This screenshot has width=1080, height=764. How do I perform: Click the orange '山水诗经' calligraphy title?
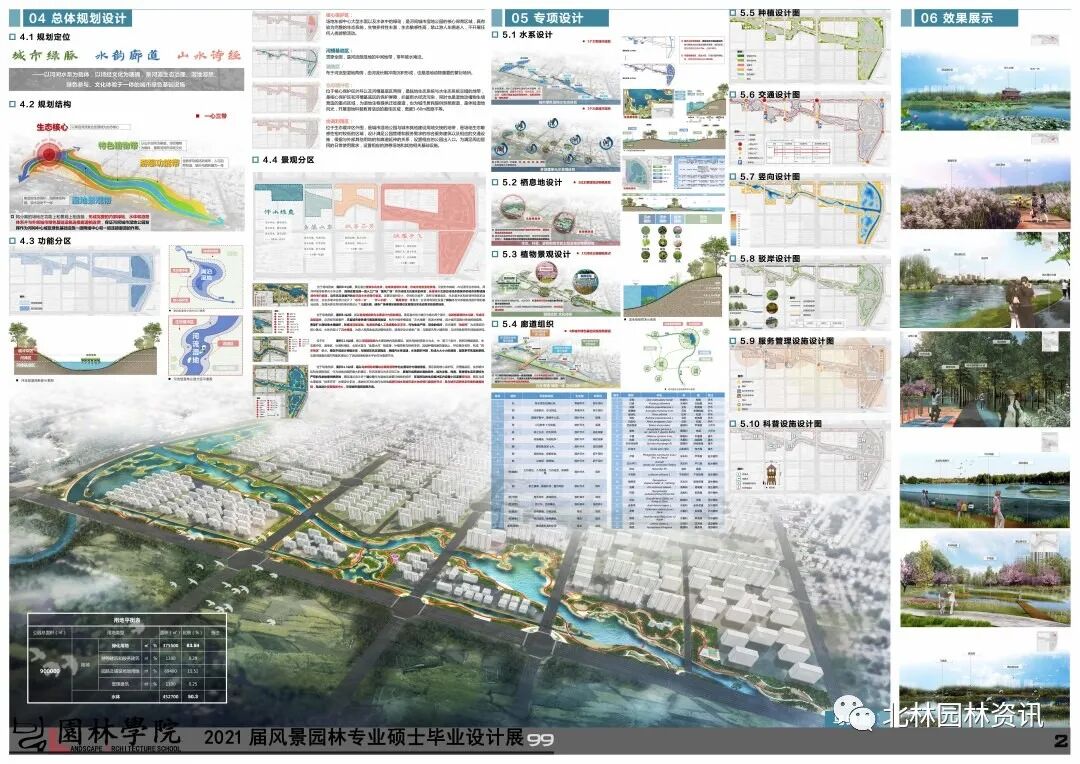[209, 56]
